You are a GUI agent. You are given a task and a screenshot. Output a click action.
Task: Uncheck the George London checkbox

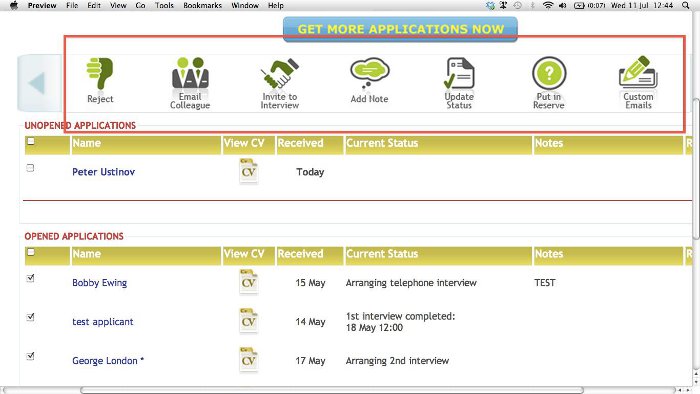30,356
